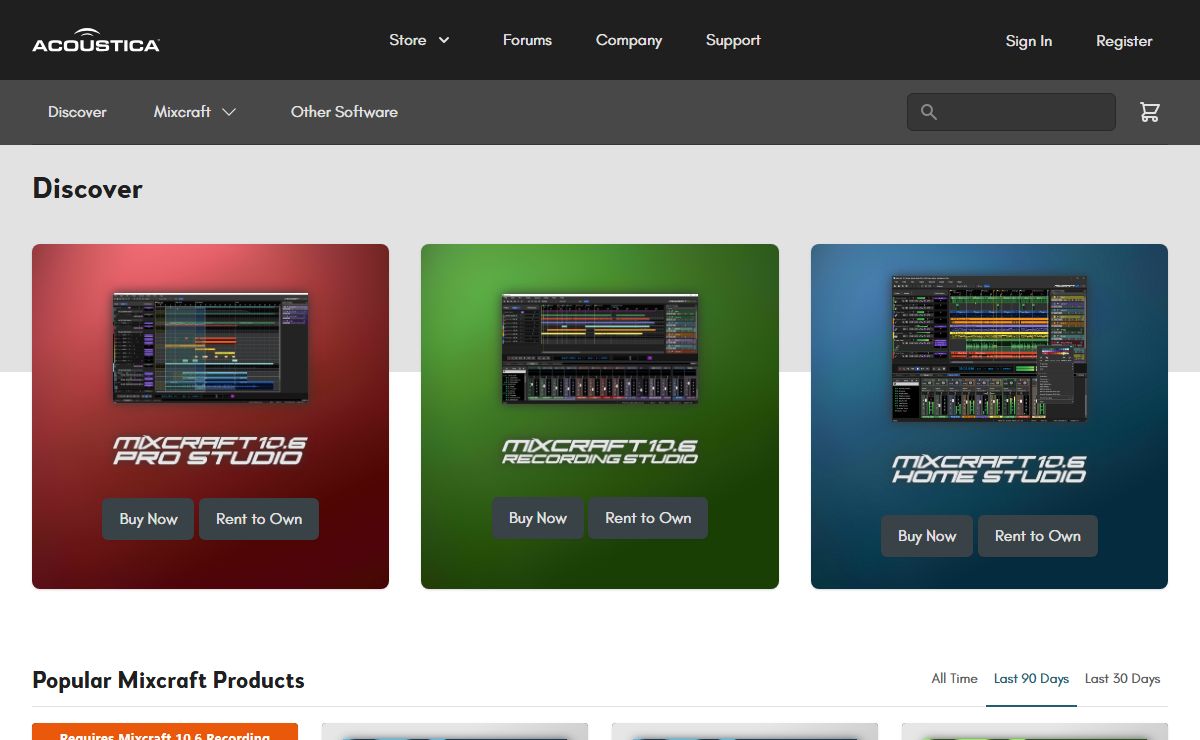Expand the Store dropdown chevron
Viewport: 1200px width, 740px height.
[444, 40]
